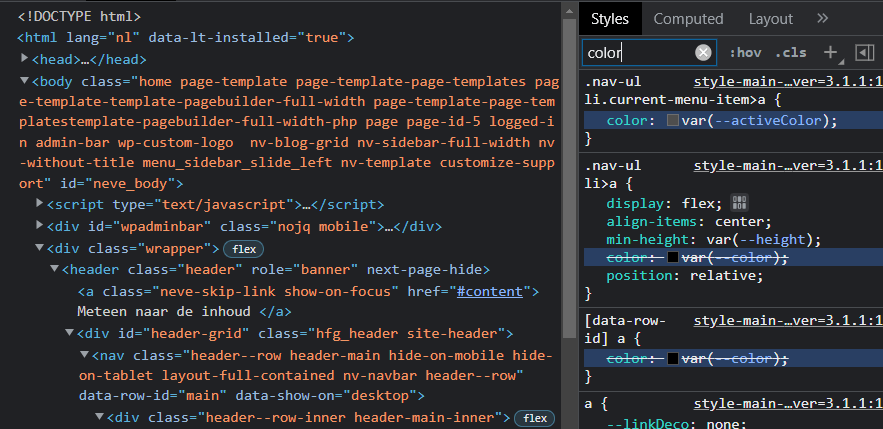Select the DOCTYPE html line
The image size is (883, 429).
click(x=79, y=16)
